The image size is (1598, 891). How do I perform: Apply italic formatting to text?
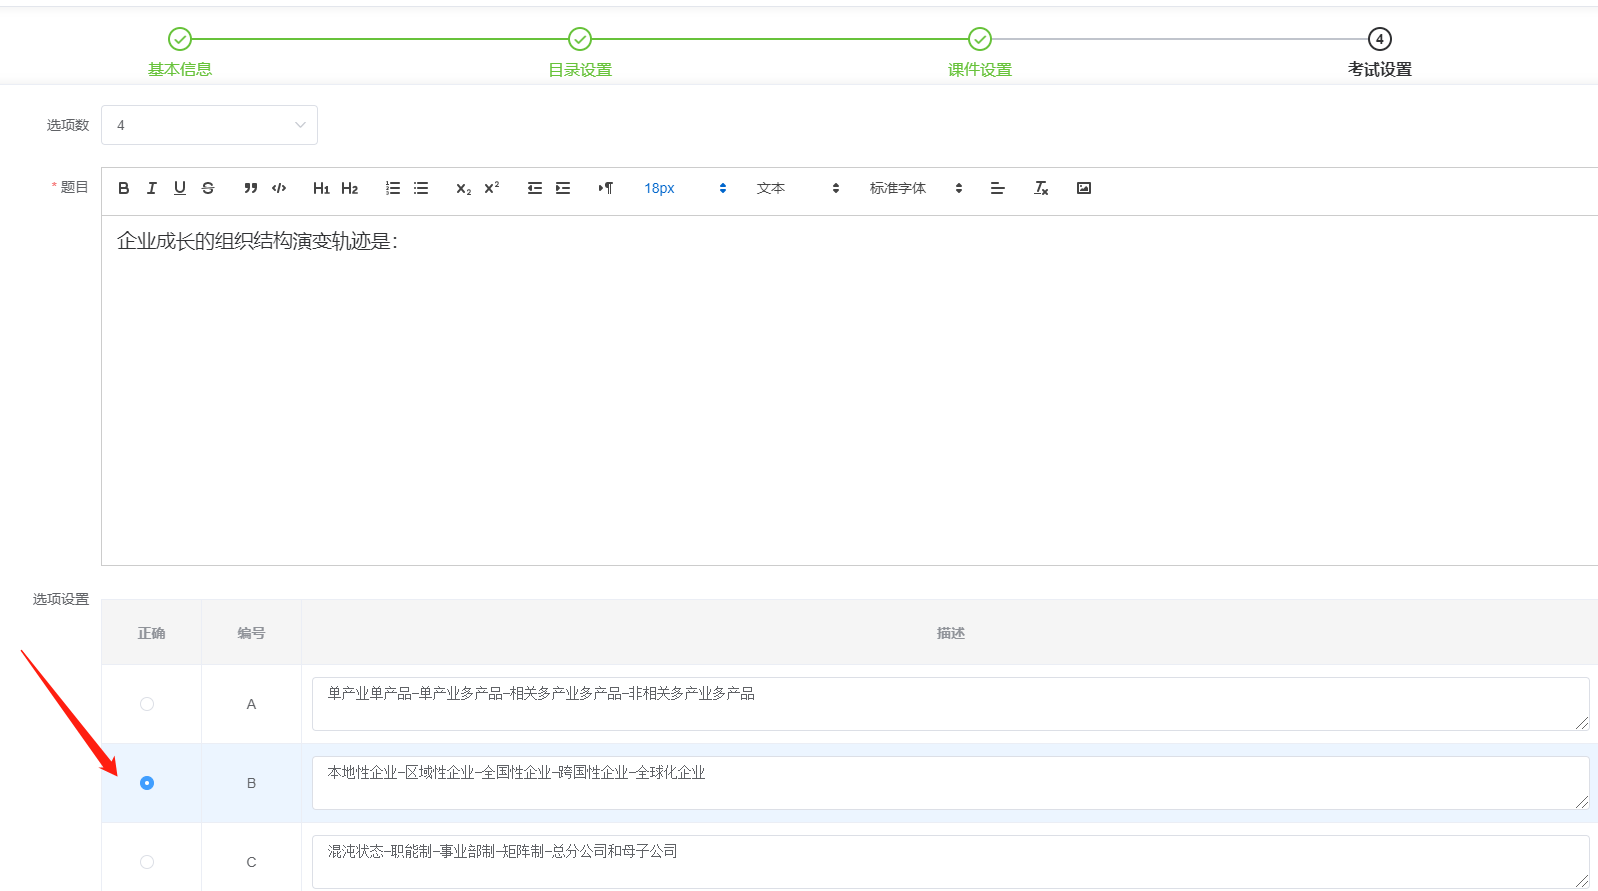152,188
